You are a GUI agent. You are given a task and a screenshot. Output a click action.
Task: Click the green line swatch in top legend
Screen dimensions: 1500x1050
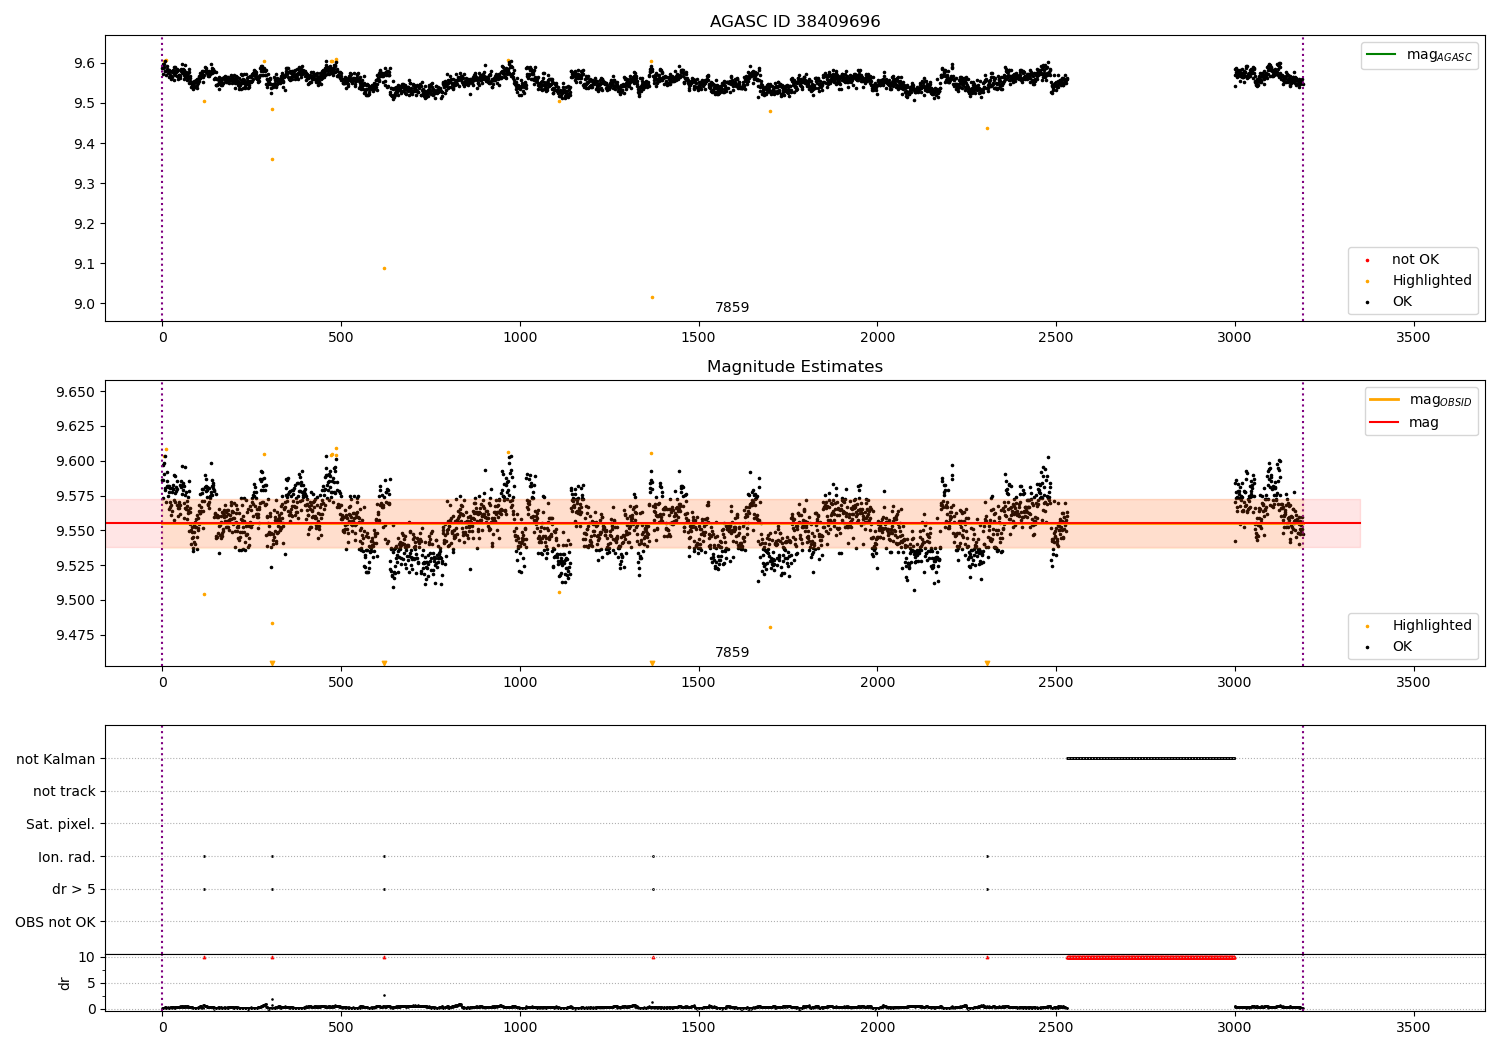click(x=1383, y=55)
